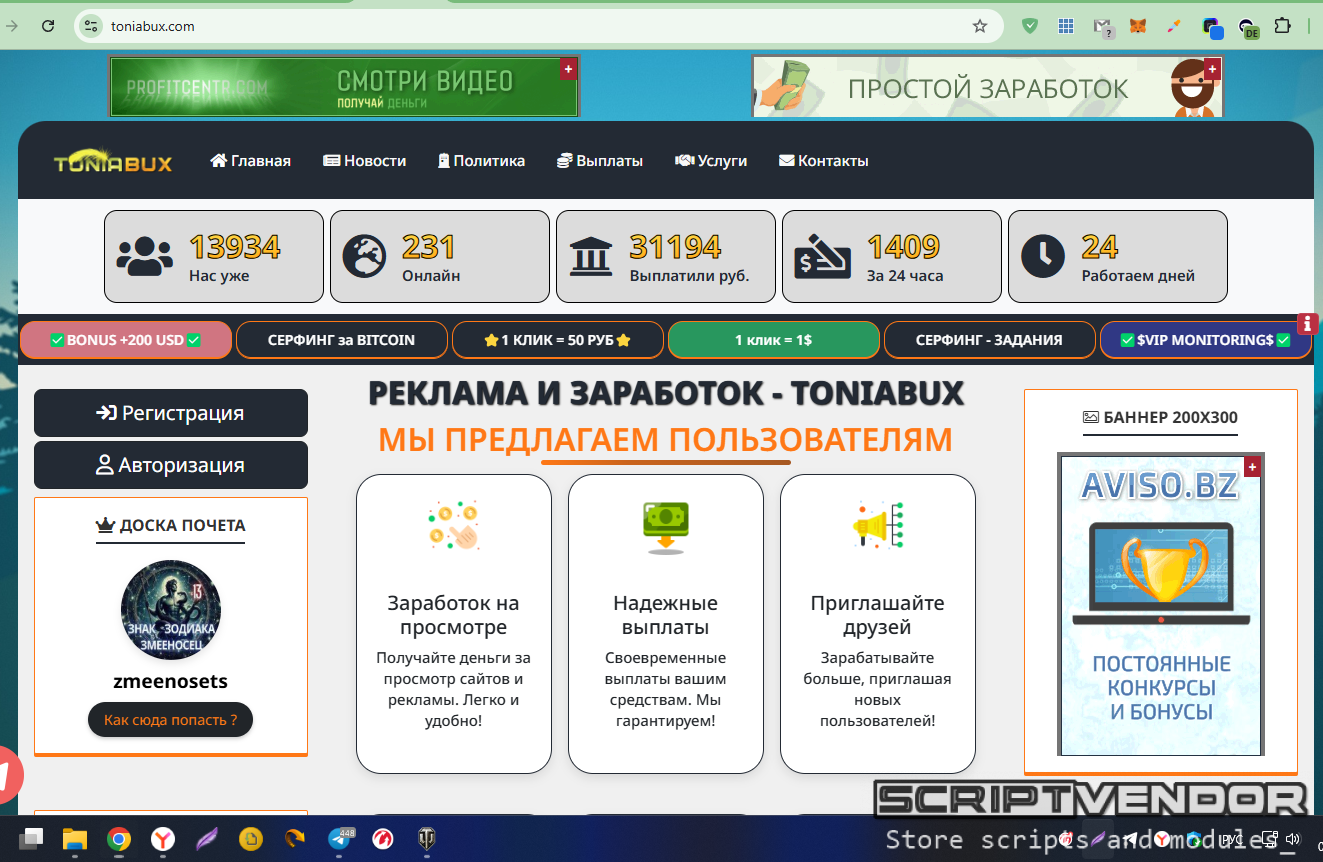1323x862 pixels.
Task: Click the bank icon by Выплатили руб.
Action: coord(591,257)
